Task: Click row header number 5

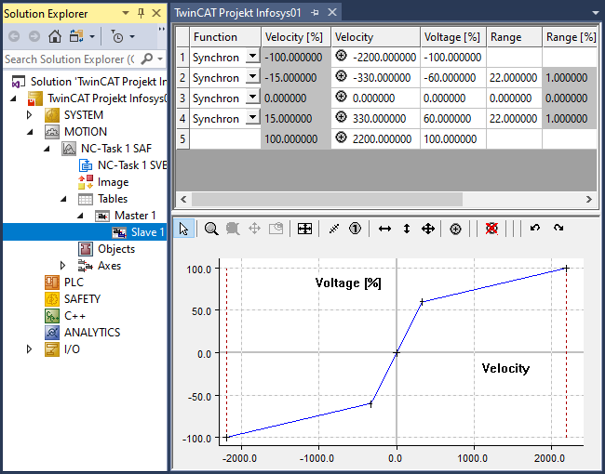Action: click(x=183, y=139)
